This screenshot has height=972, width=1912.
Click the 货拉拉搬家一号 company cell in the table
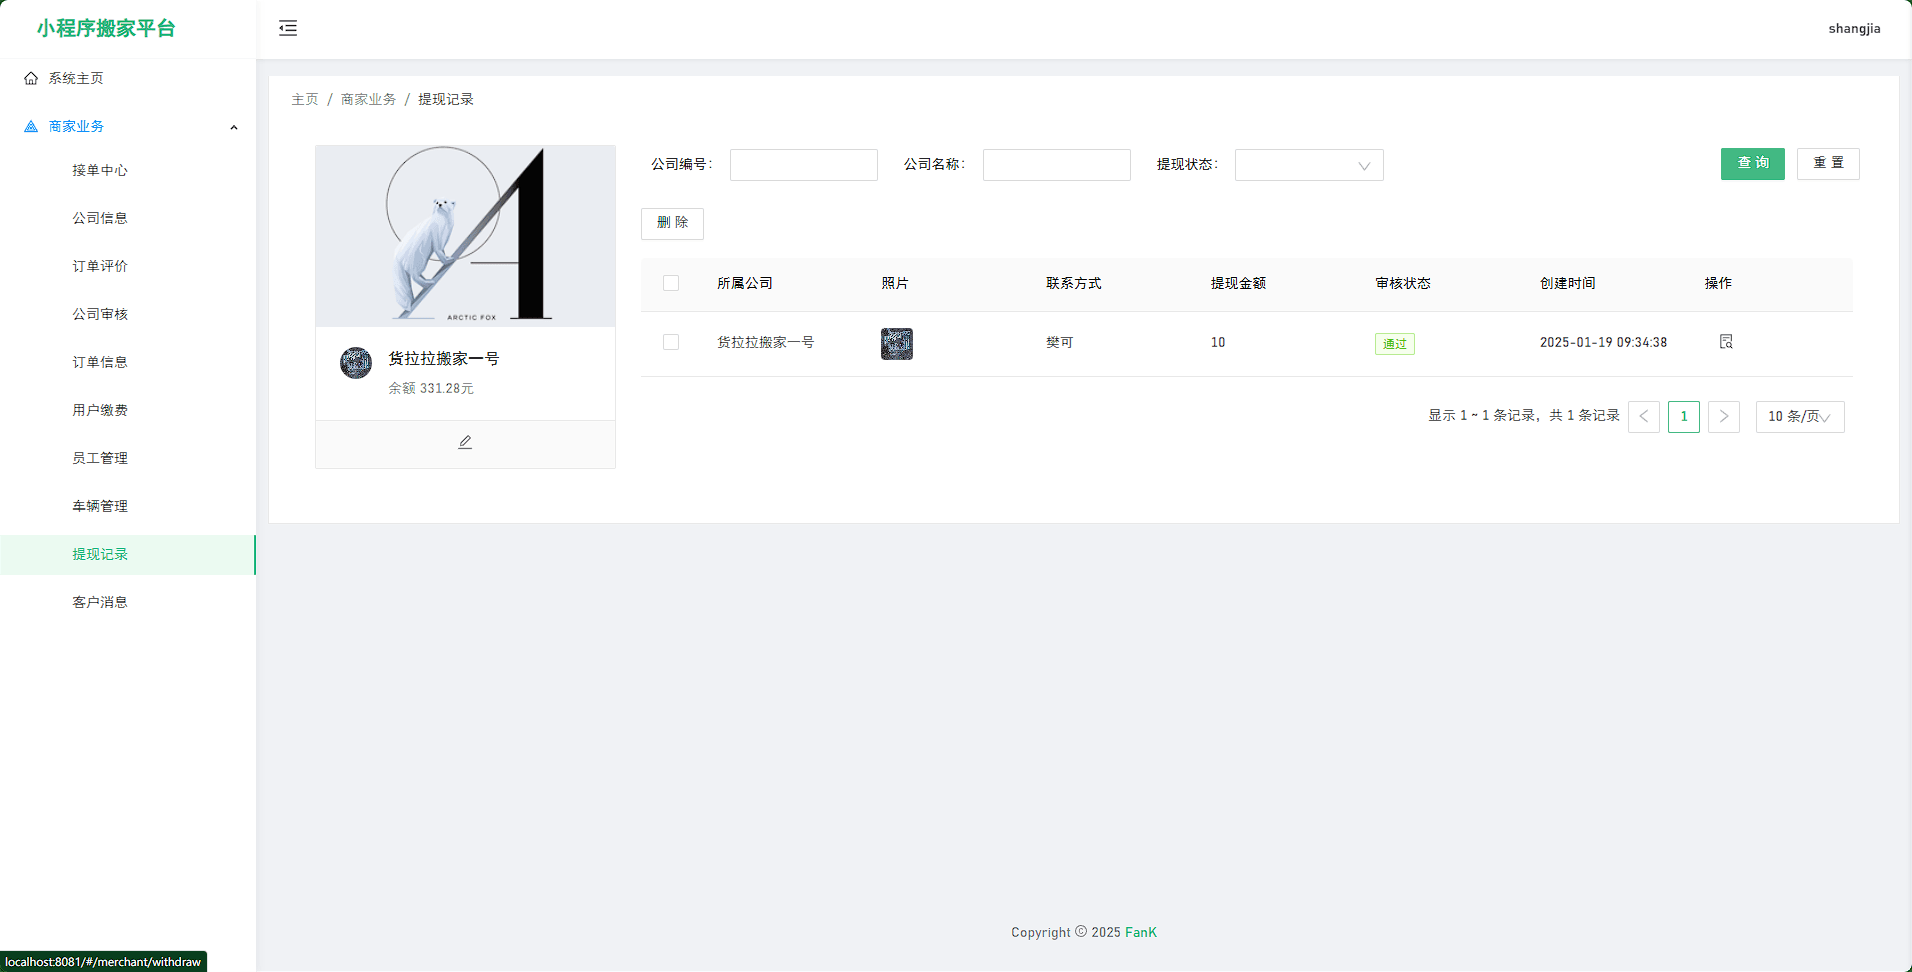pyautogui.click(x=766, y=342)
